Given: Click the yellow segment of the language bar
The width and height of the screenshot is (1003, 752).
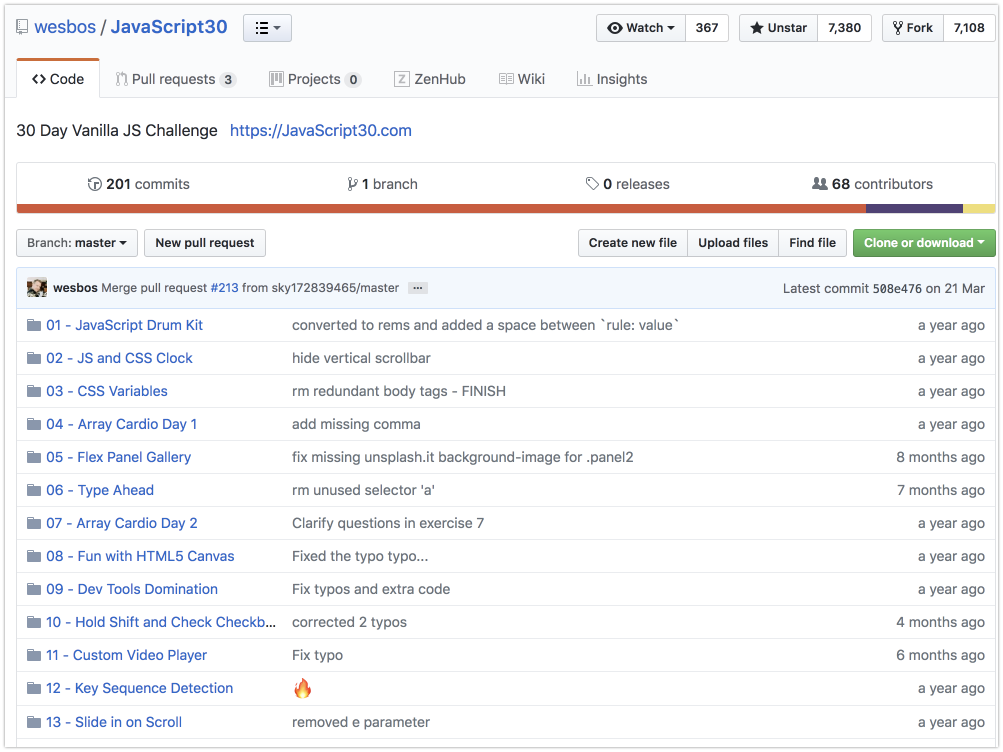Looking at the screenshot, I should point(978,208).
